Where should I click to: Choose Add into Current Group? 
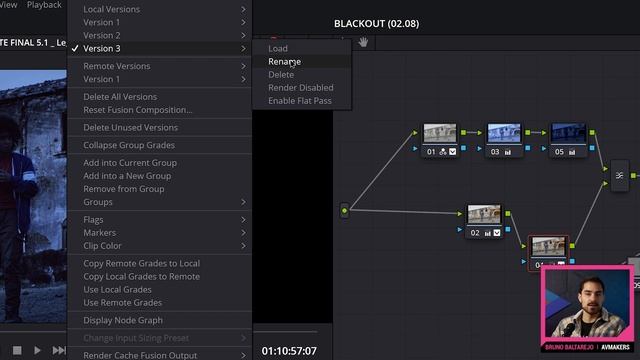[x=160, y=162]
